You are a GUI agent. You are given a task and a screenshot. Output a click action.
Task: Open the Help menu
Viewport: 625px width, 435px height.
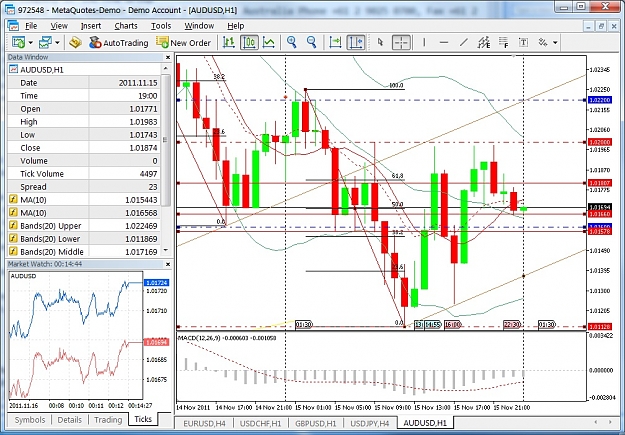[236, 26]
